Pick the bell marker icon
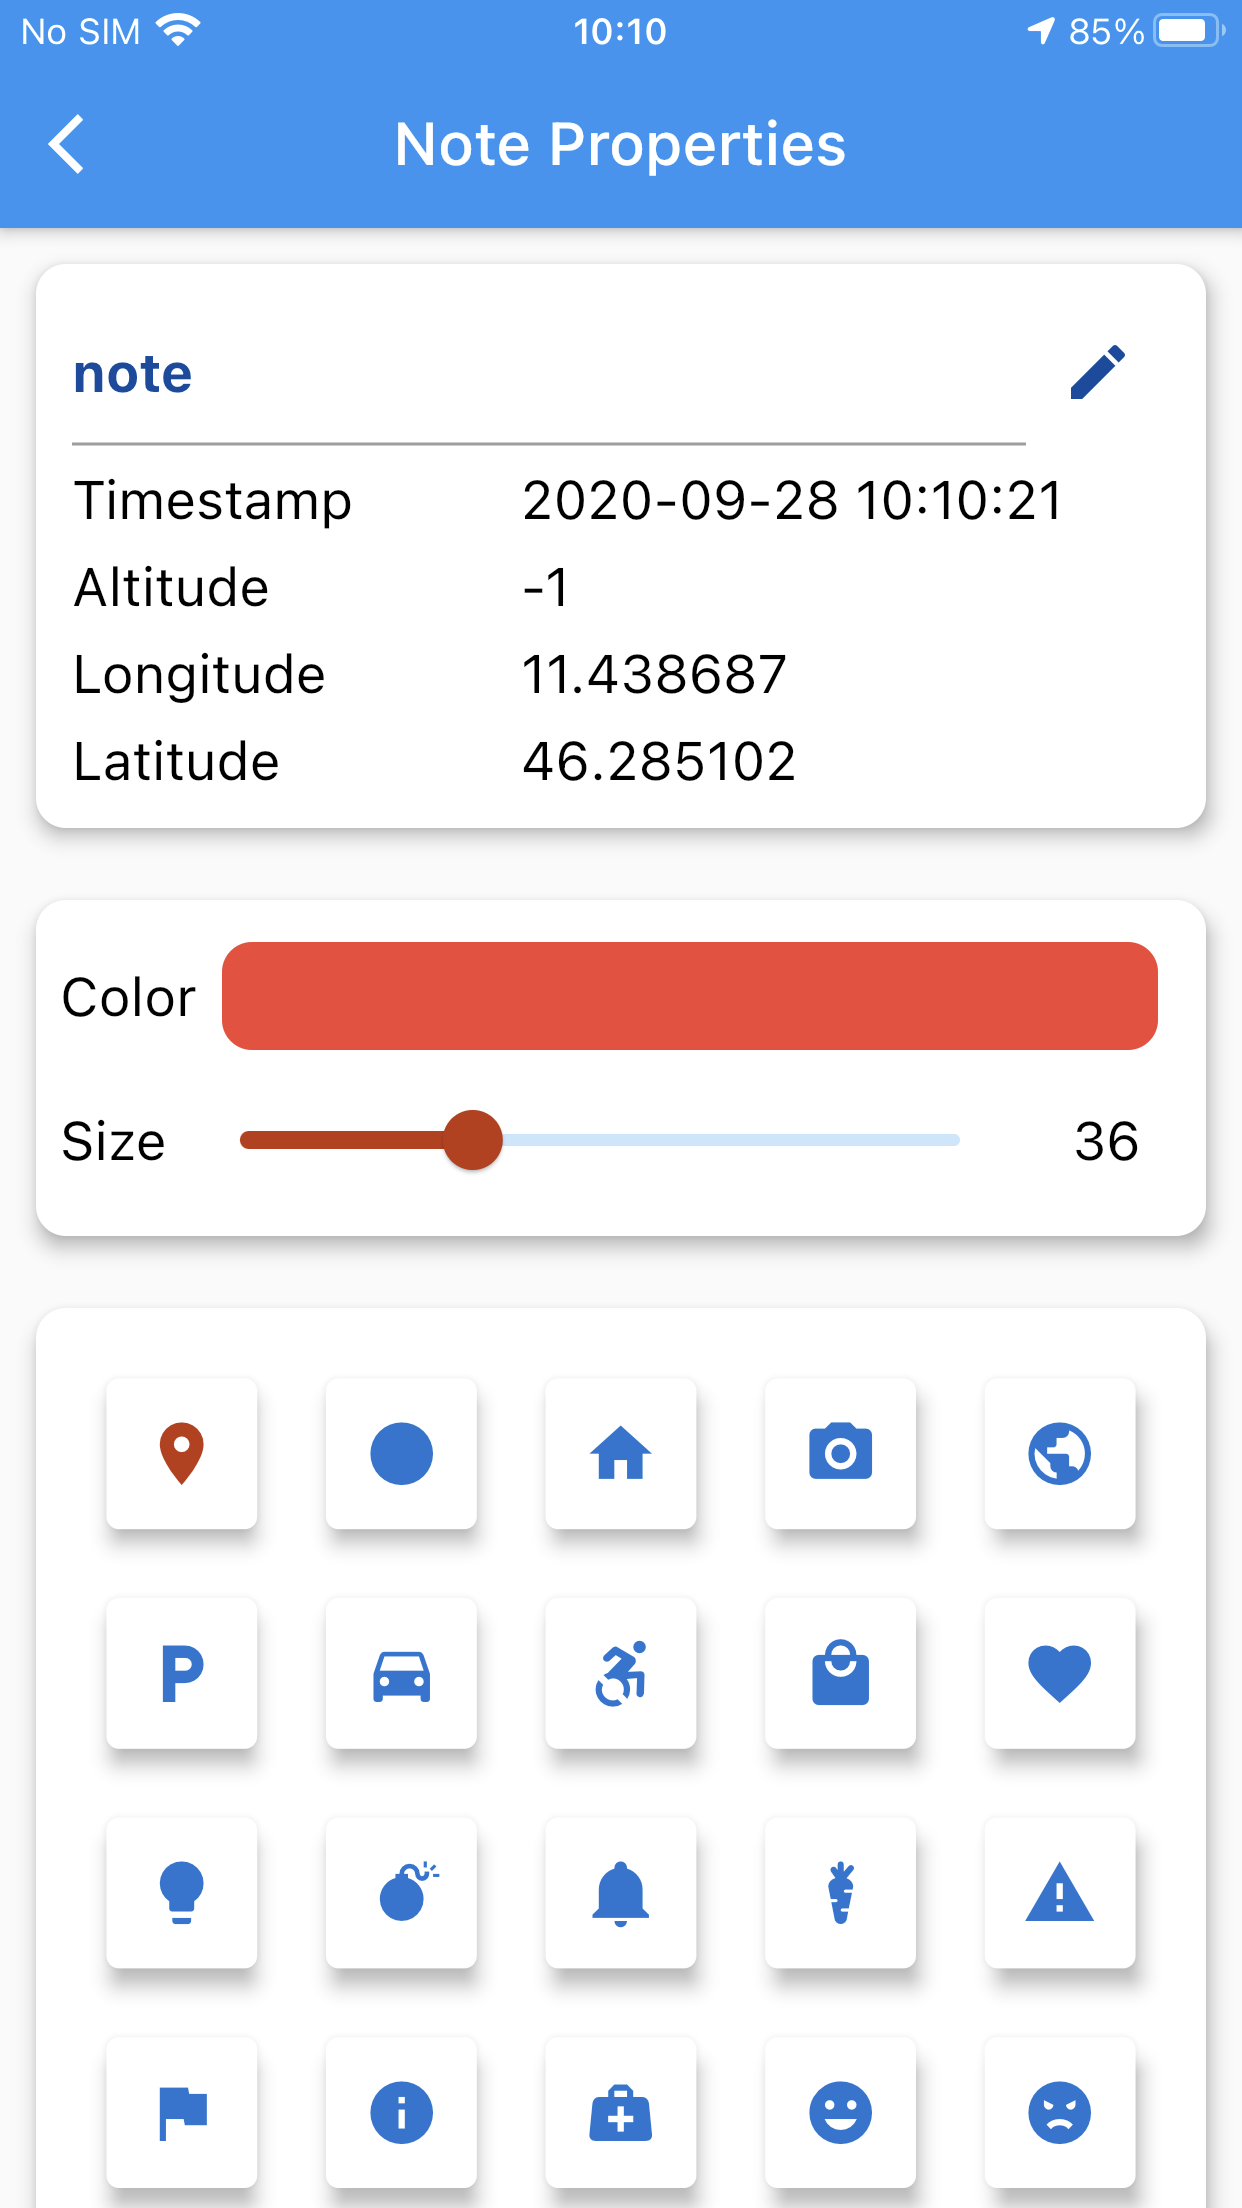This screenshot has height=2208, width=1242. point(621,1893)
